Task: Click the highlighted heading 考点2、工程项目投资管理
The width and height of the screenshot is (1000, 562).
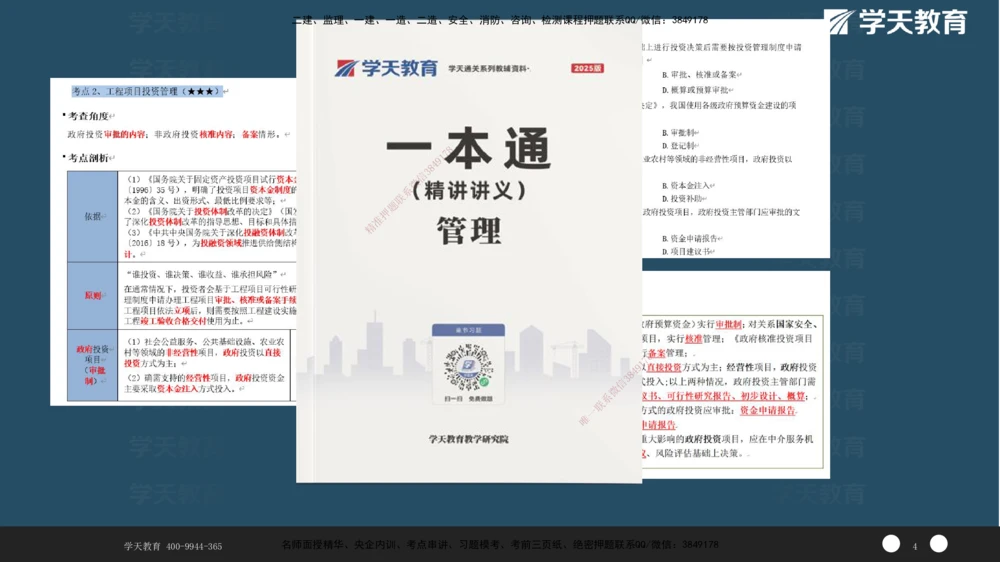Action: tap(147, 91)
